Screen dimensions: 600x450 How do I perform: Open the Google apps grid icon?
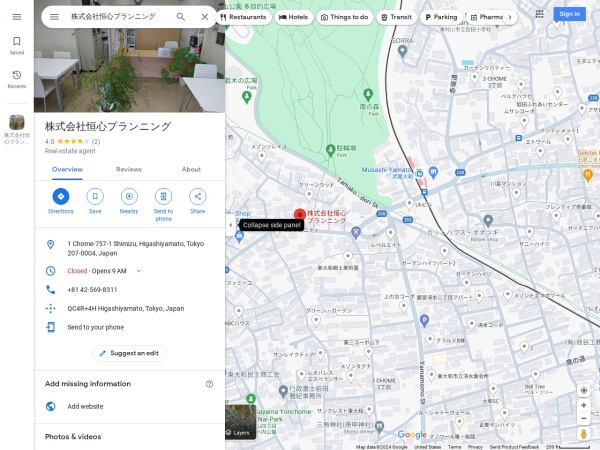point(539,14)
